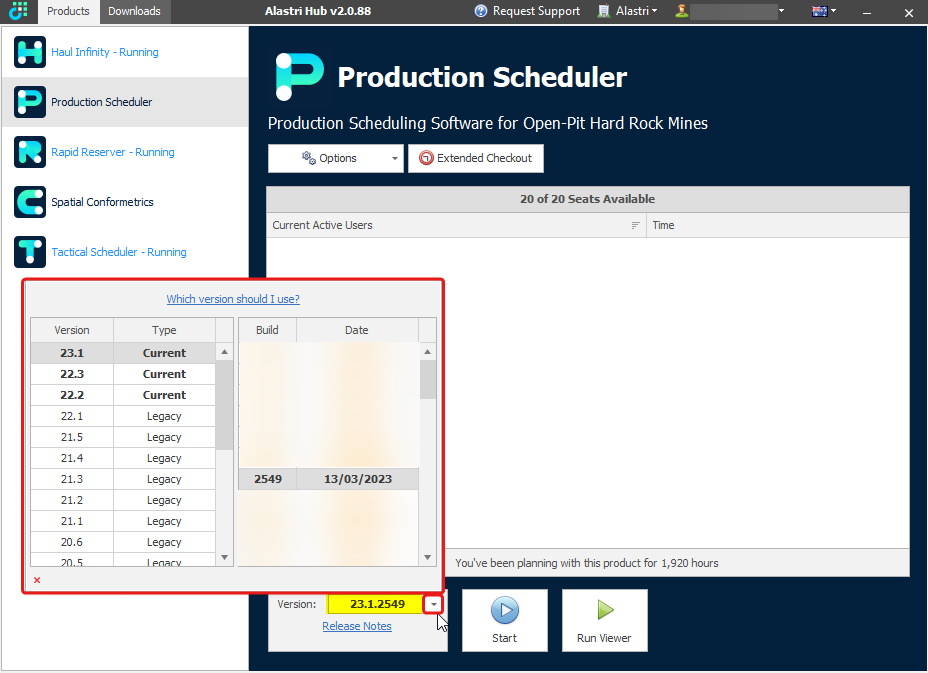Screen dimensions: 928x673
Task: Click the Time column header
Action: coord(778,225)
